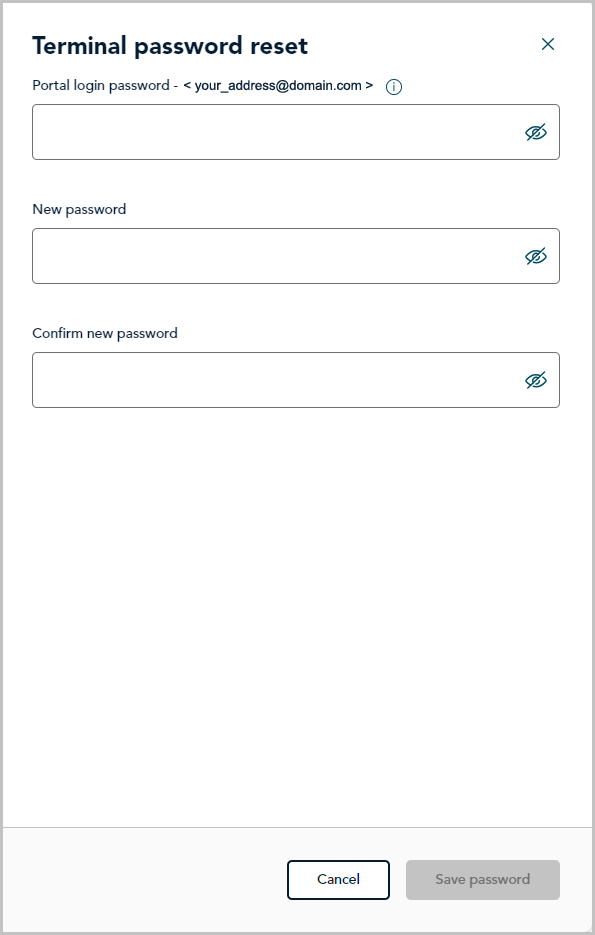Focus the Portal login password input field

coord(296,132)
